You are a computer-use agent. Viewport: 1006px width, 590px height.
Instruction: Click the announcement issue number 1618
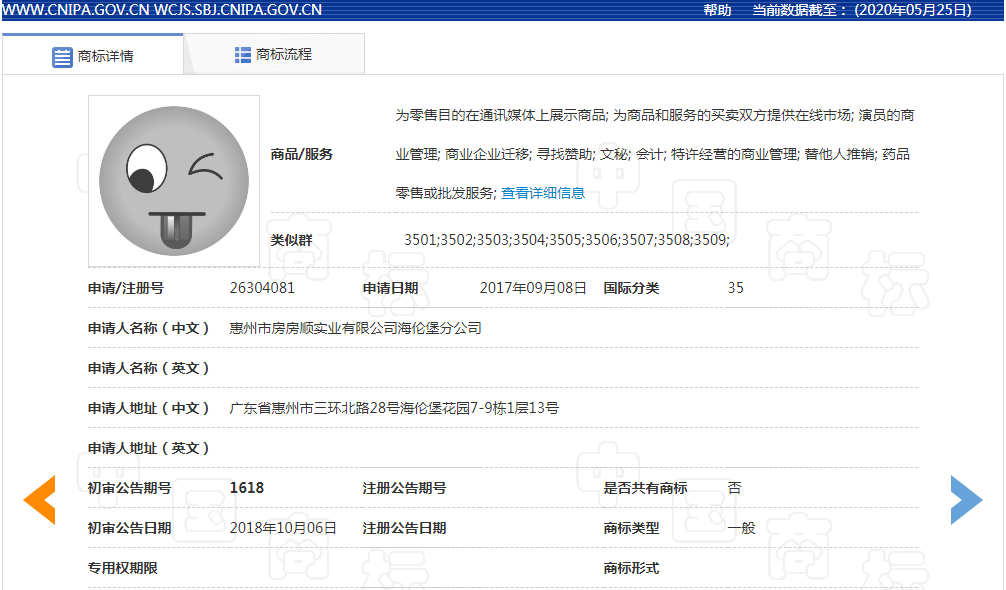coord(247,488)
